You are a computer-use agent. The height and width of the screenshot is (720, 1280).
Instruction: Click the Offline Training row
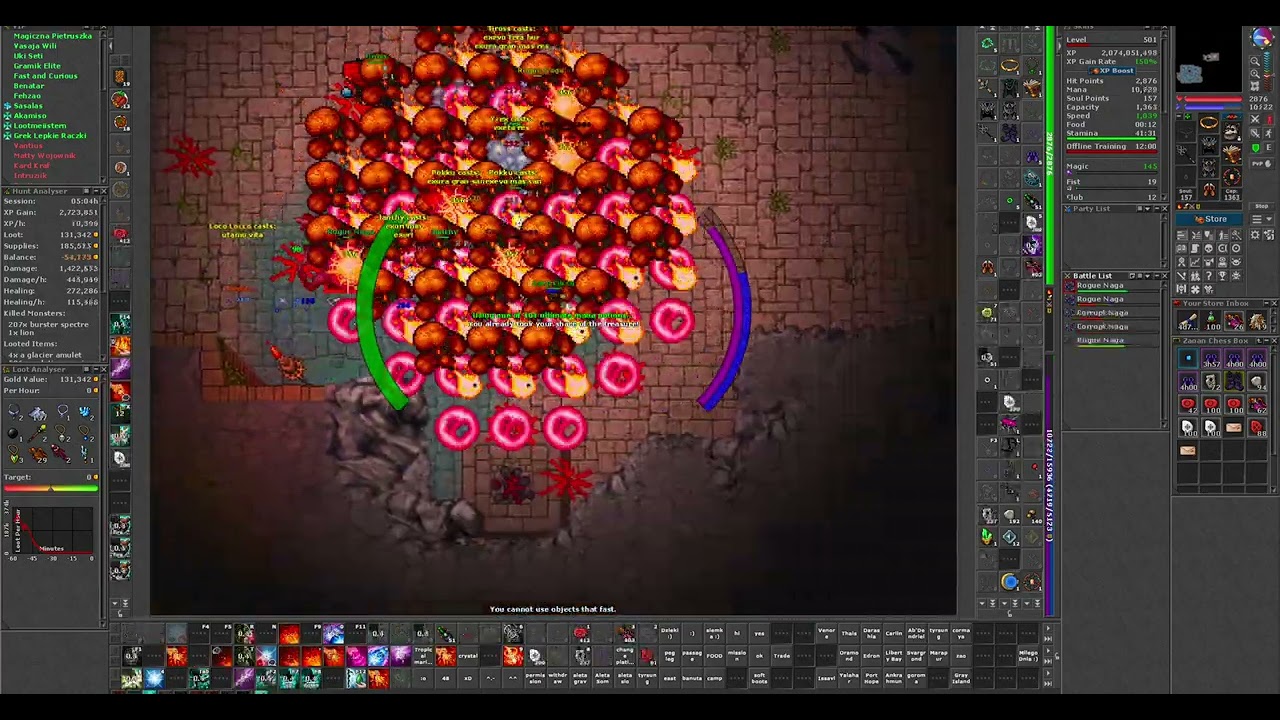pos(1110,146)
